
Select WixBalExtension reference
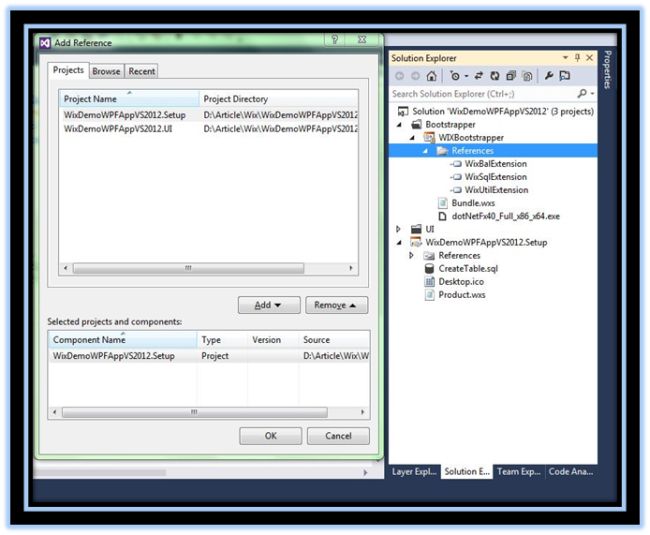point(495,164)
